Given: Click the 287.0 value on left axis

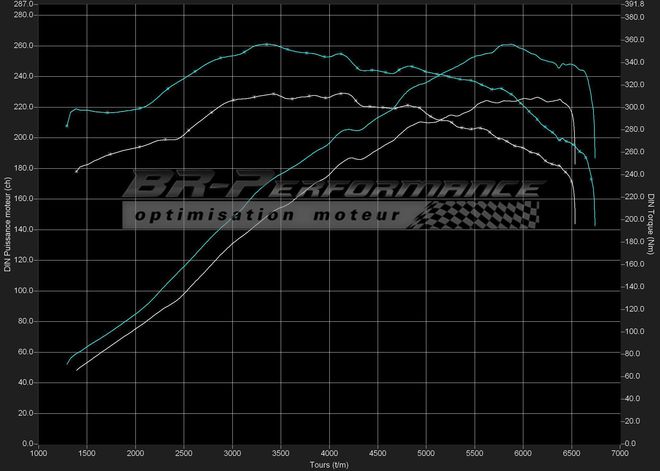Looking at the screenshot, I should (x=23, y=5).
